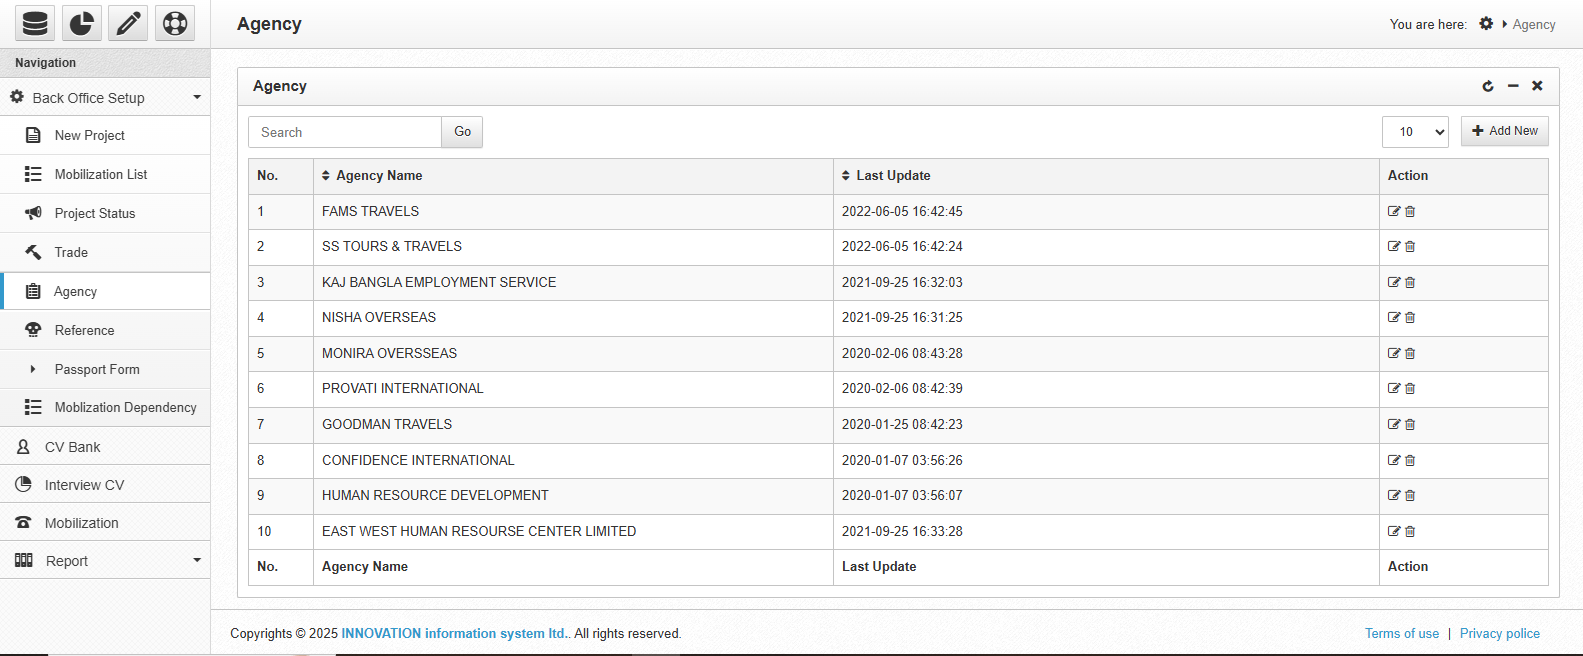Click the lifebuoy support icon in top toolbar
The image size is (1583, 656).
coord(175,23)
